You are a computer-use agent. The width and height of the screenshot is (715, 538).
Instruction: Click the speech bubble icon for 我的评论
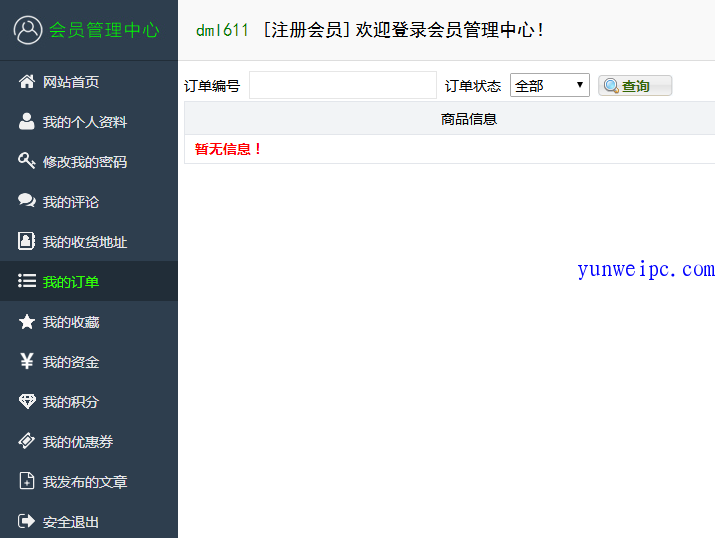click(27, 201)
